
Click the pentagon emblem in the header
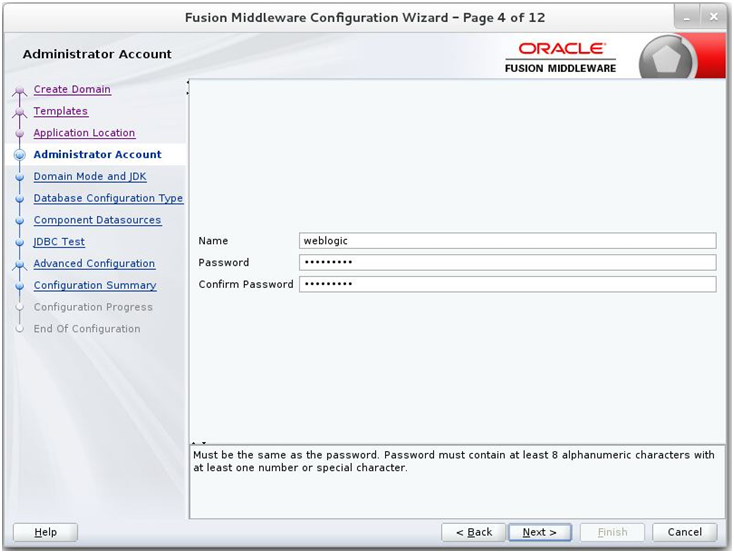[x=667, y=59]
